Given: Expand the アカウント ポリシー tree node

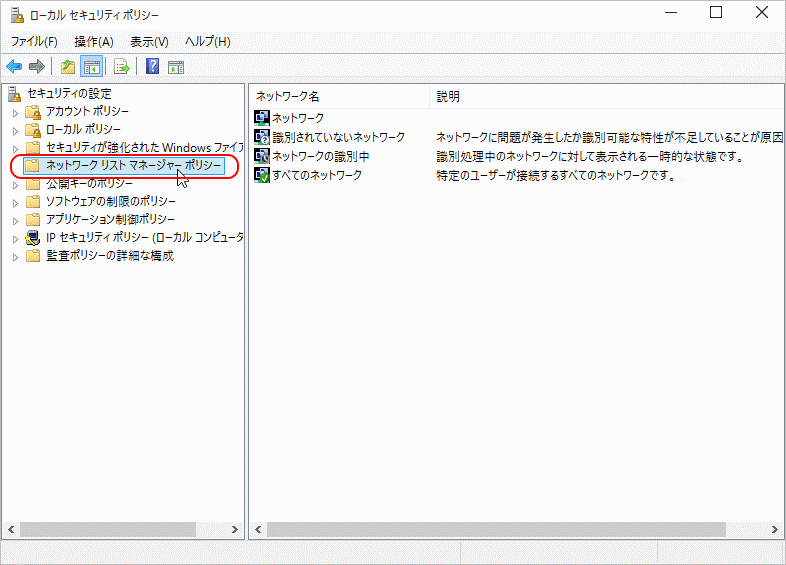Looking at the screenshot, I should 16,113.
